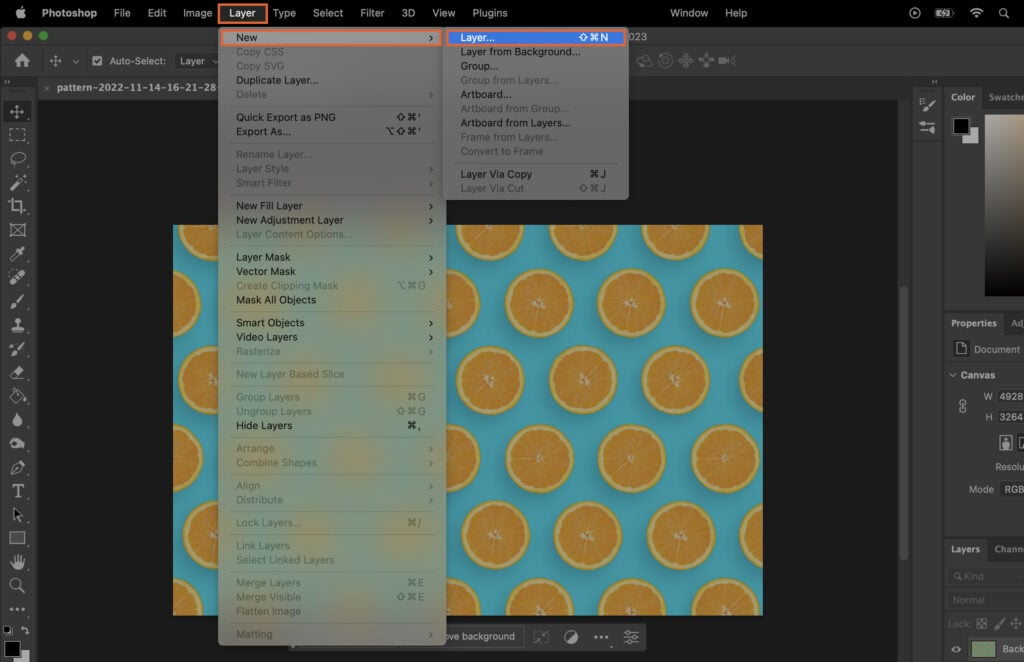Select the Type tool

pyautogui.click(x=17, y=490)
